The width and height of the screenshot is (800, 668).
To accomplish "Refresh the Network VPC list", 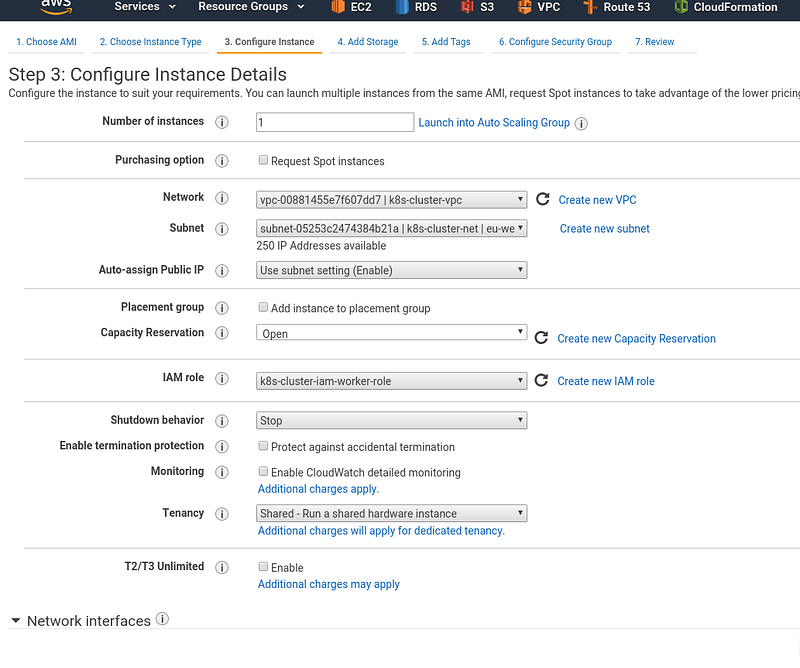I will point(542,199).
